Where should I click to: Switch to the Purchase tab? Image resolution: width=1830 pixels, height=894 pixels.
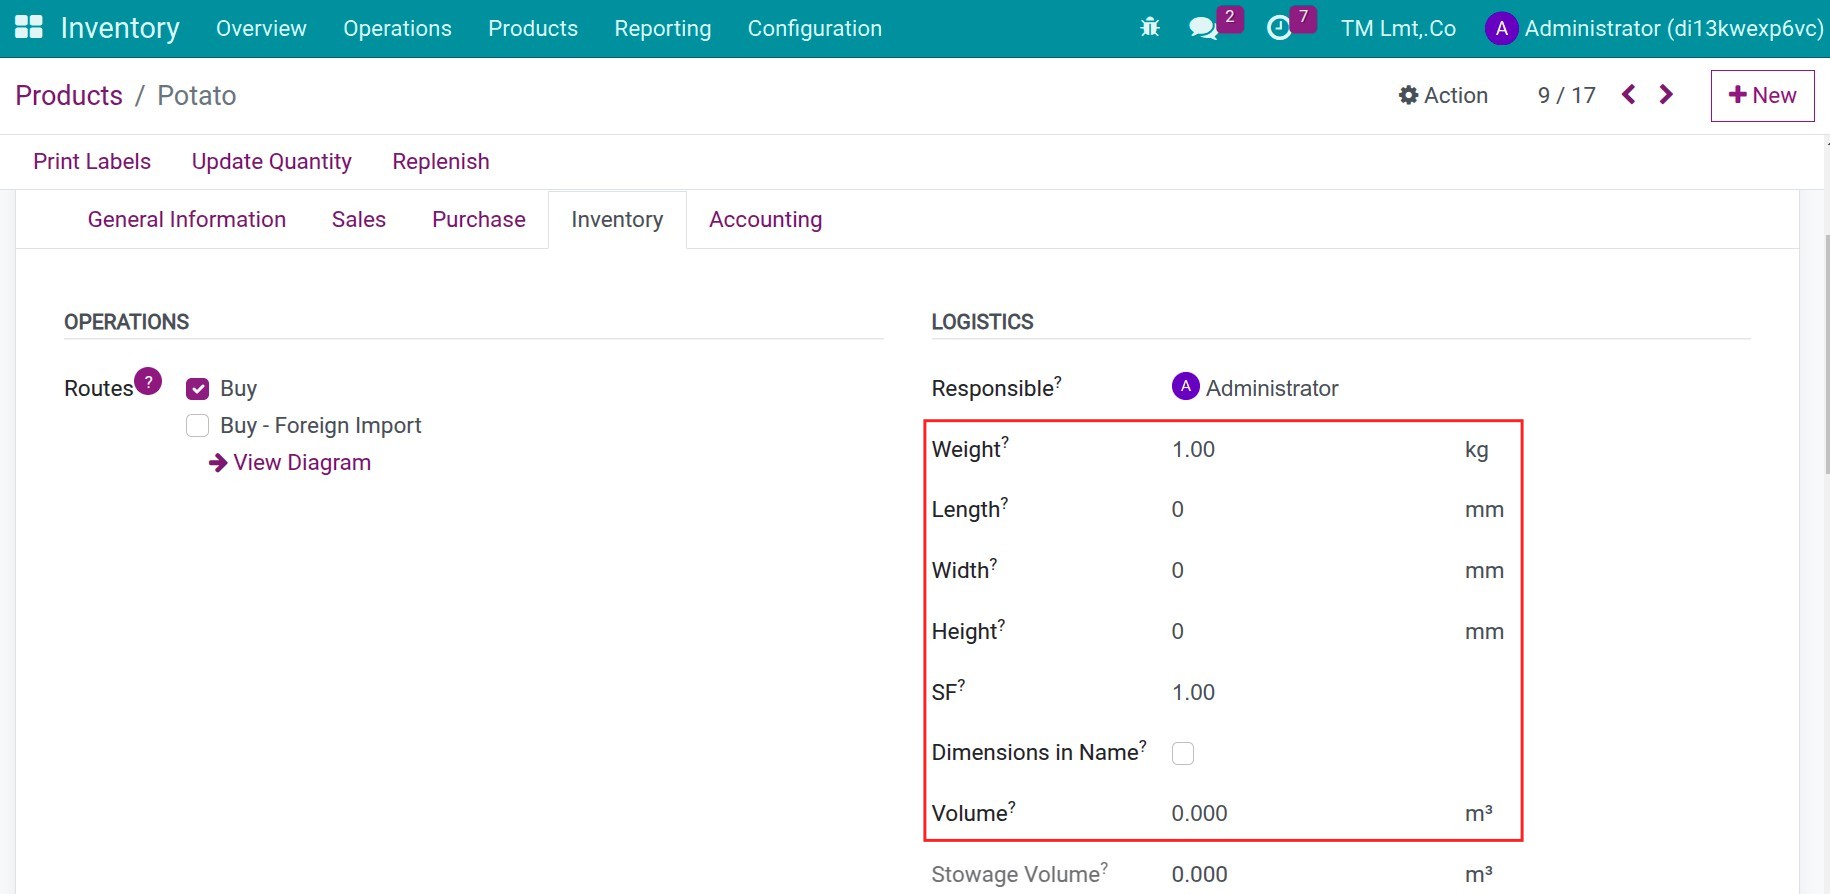click(x=479, y=219)
